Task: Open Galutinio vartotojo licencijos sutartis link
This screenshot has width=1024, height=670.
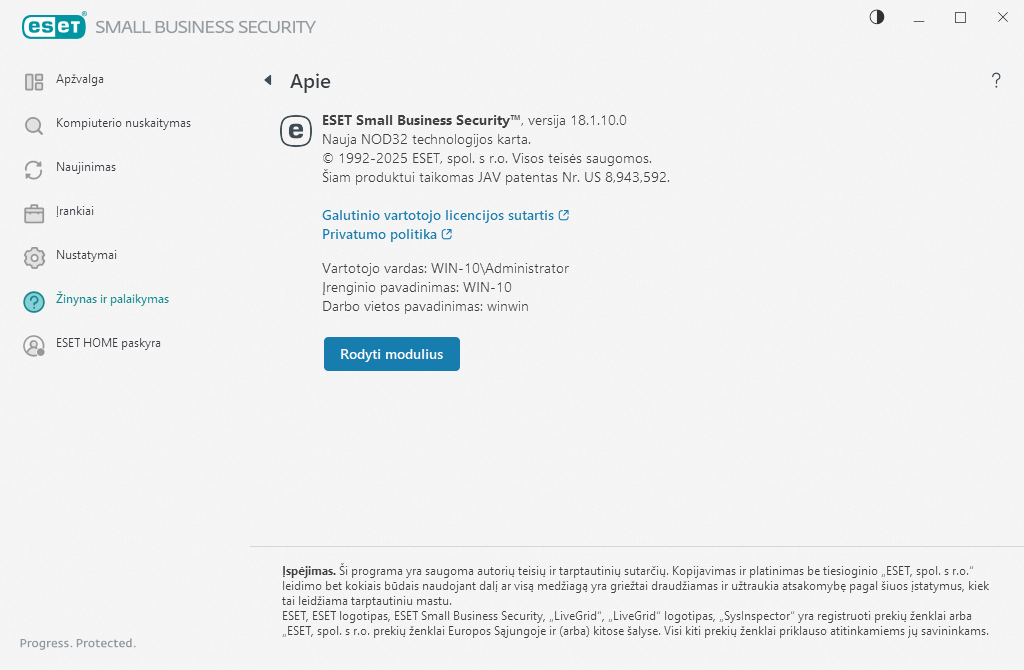Action: [x=439, y=215]
